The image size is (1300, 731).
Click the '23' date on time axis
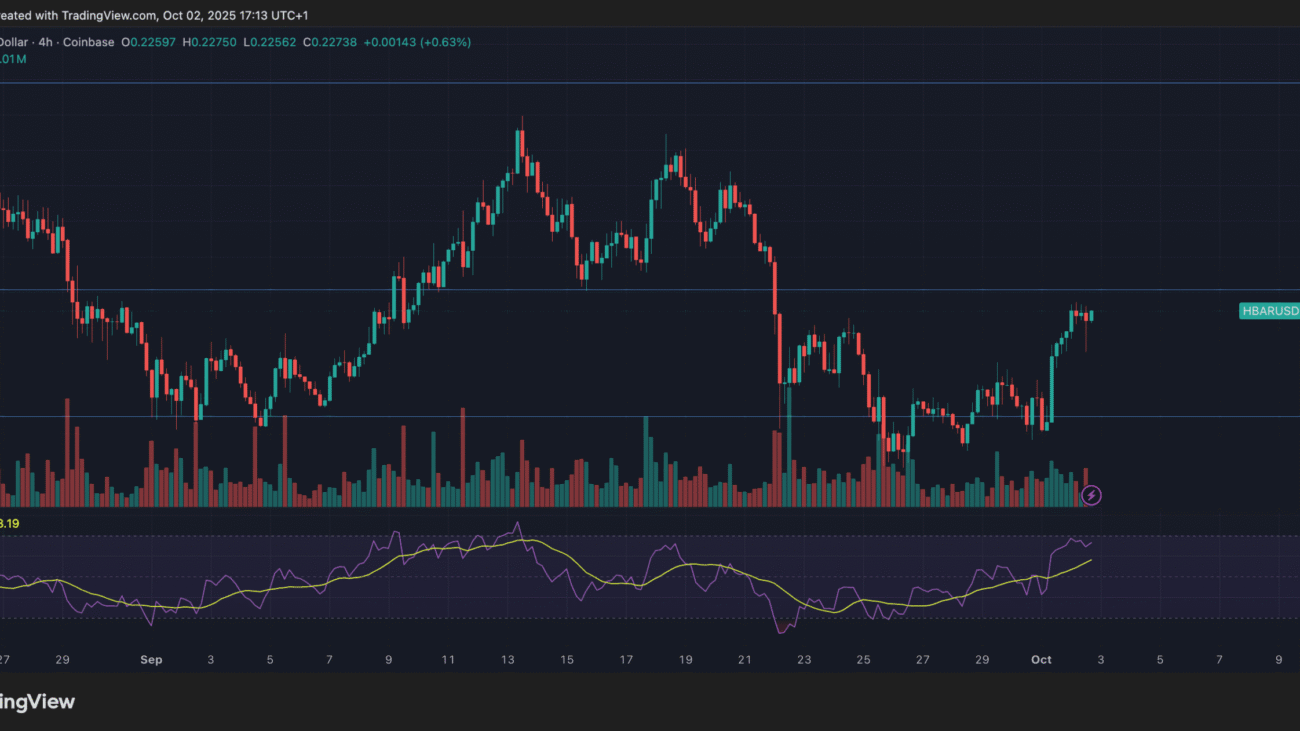coord(805,660)
